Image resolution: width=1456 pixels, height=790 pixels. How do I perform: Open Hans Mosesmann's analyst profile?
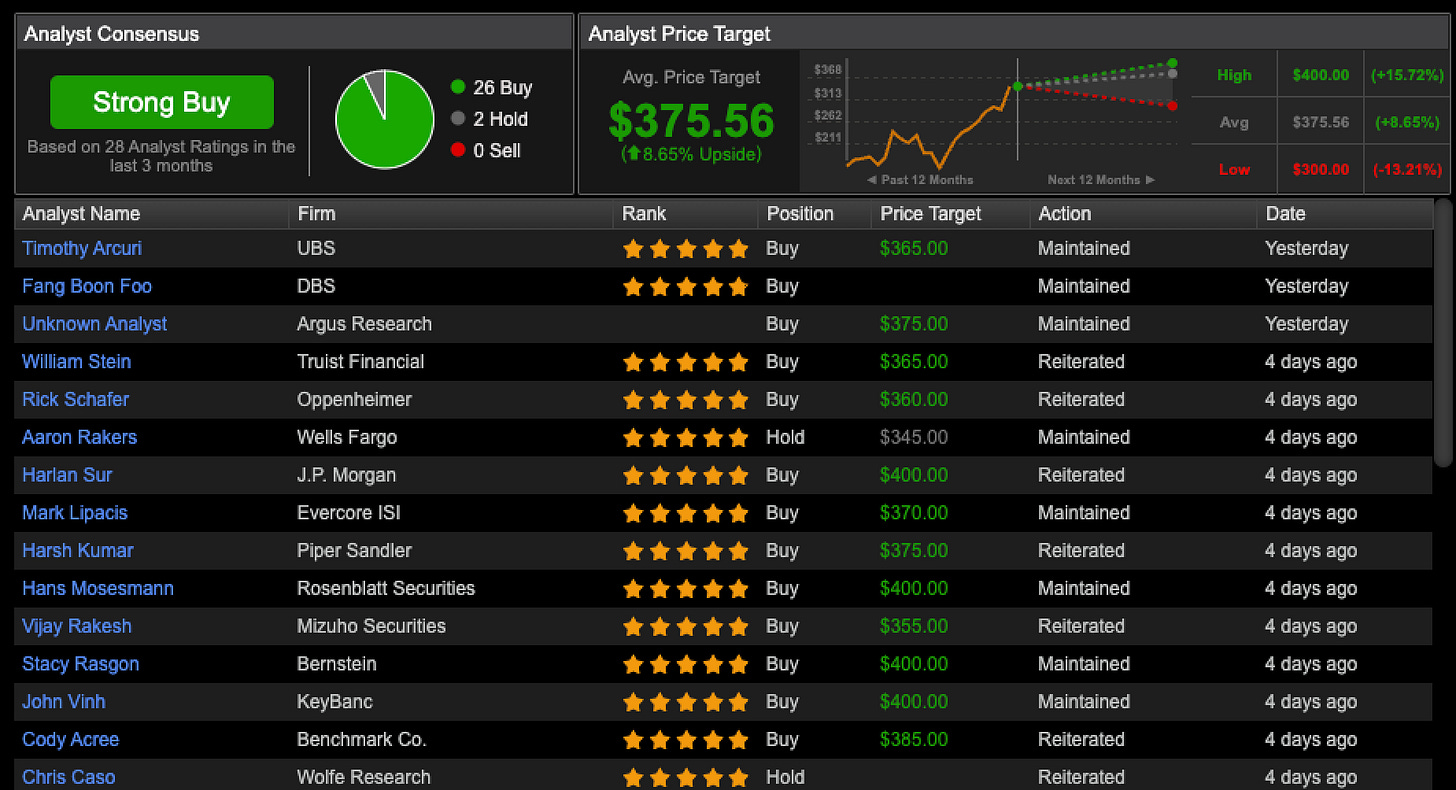pyautogui.click(x=98, y=588)
